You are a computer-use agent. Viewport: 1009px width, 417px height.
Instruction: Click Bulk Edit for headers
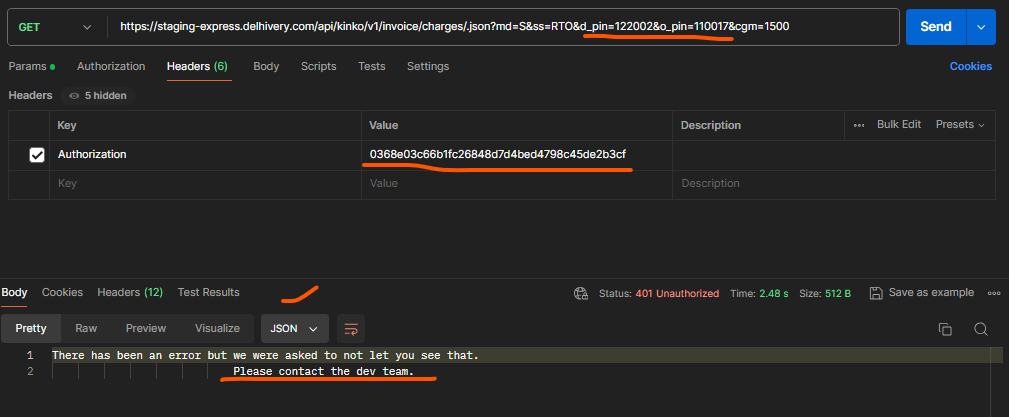898,125
